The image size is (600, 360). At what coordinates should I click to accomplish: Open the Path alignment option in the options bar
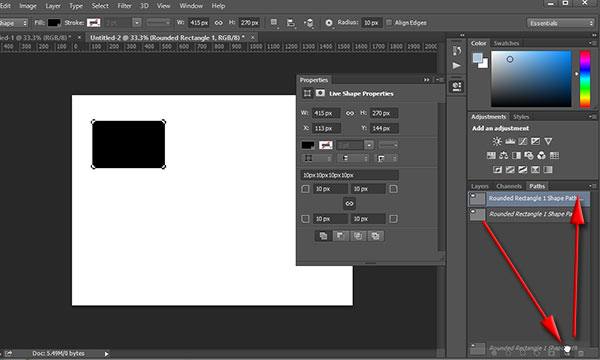291,23
